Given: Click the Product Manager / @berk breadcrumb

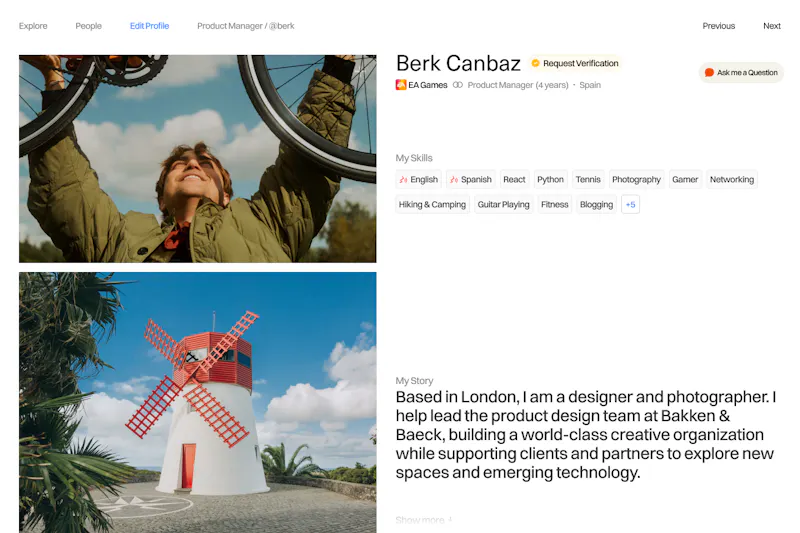Looking at the screenshot, I should click(246, 26).
